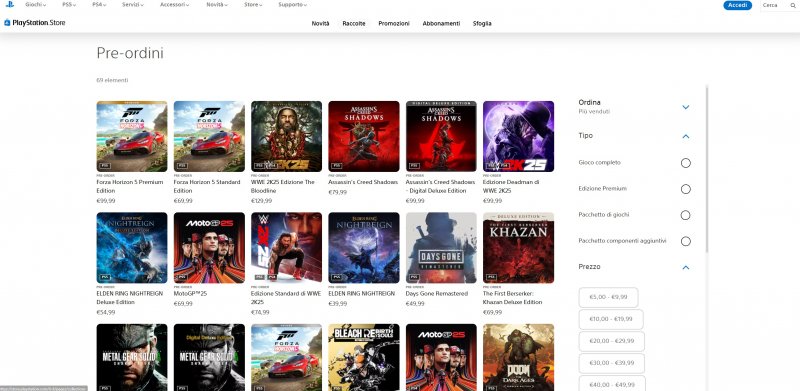Image resolution: width=800 pixels, height=391 pixels.
Task: Open the PS4 dropdown menu
Action: [x=99, y=5]
